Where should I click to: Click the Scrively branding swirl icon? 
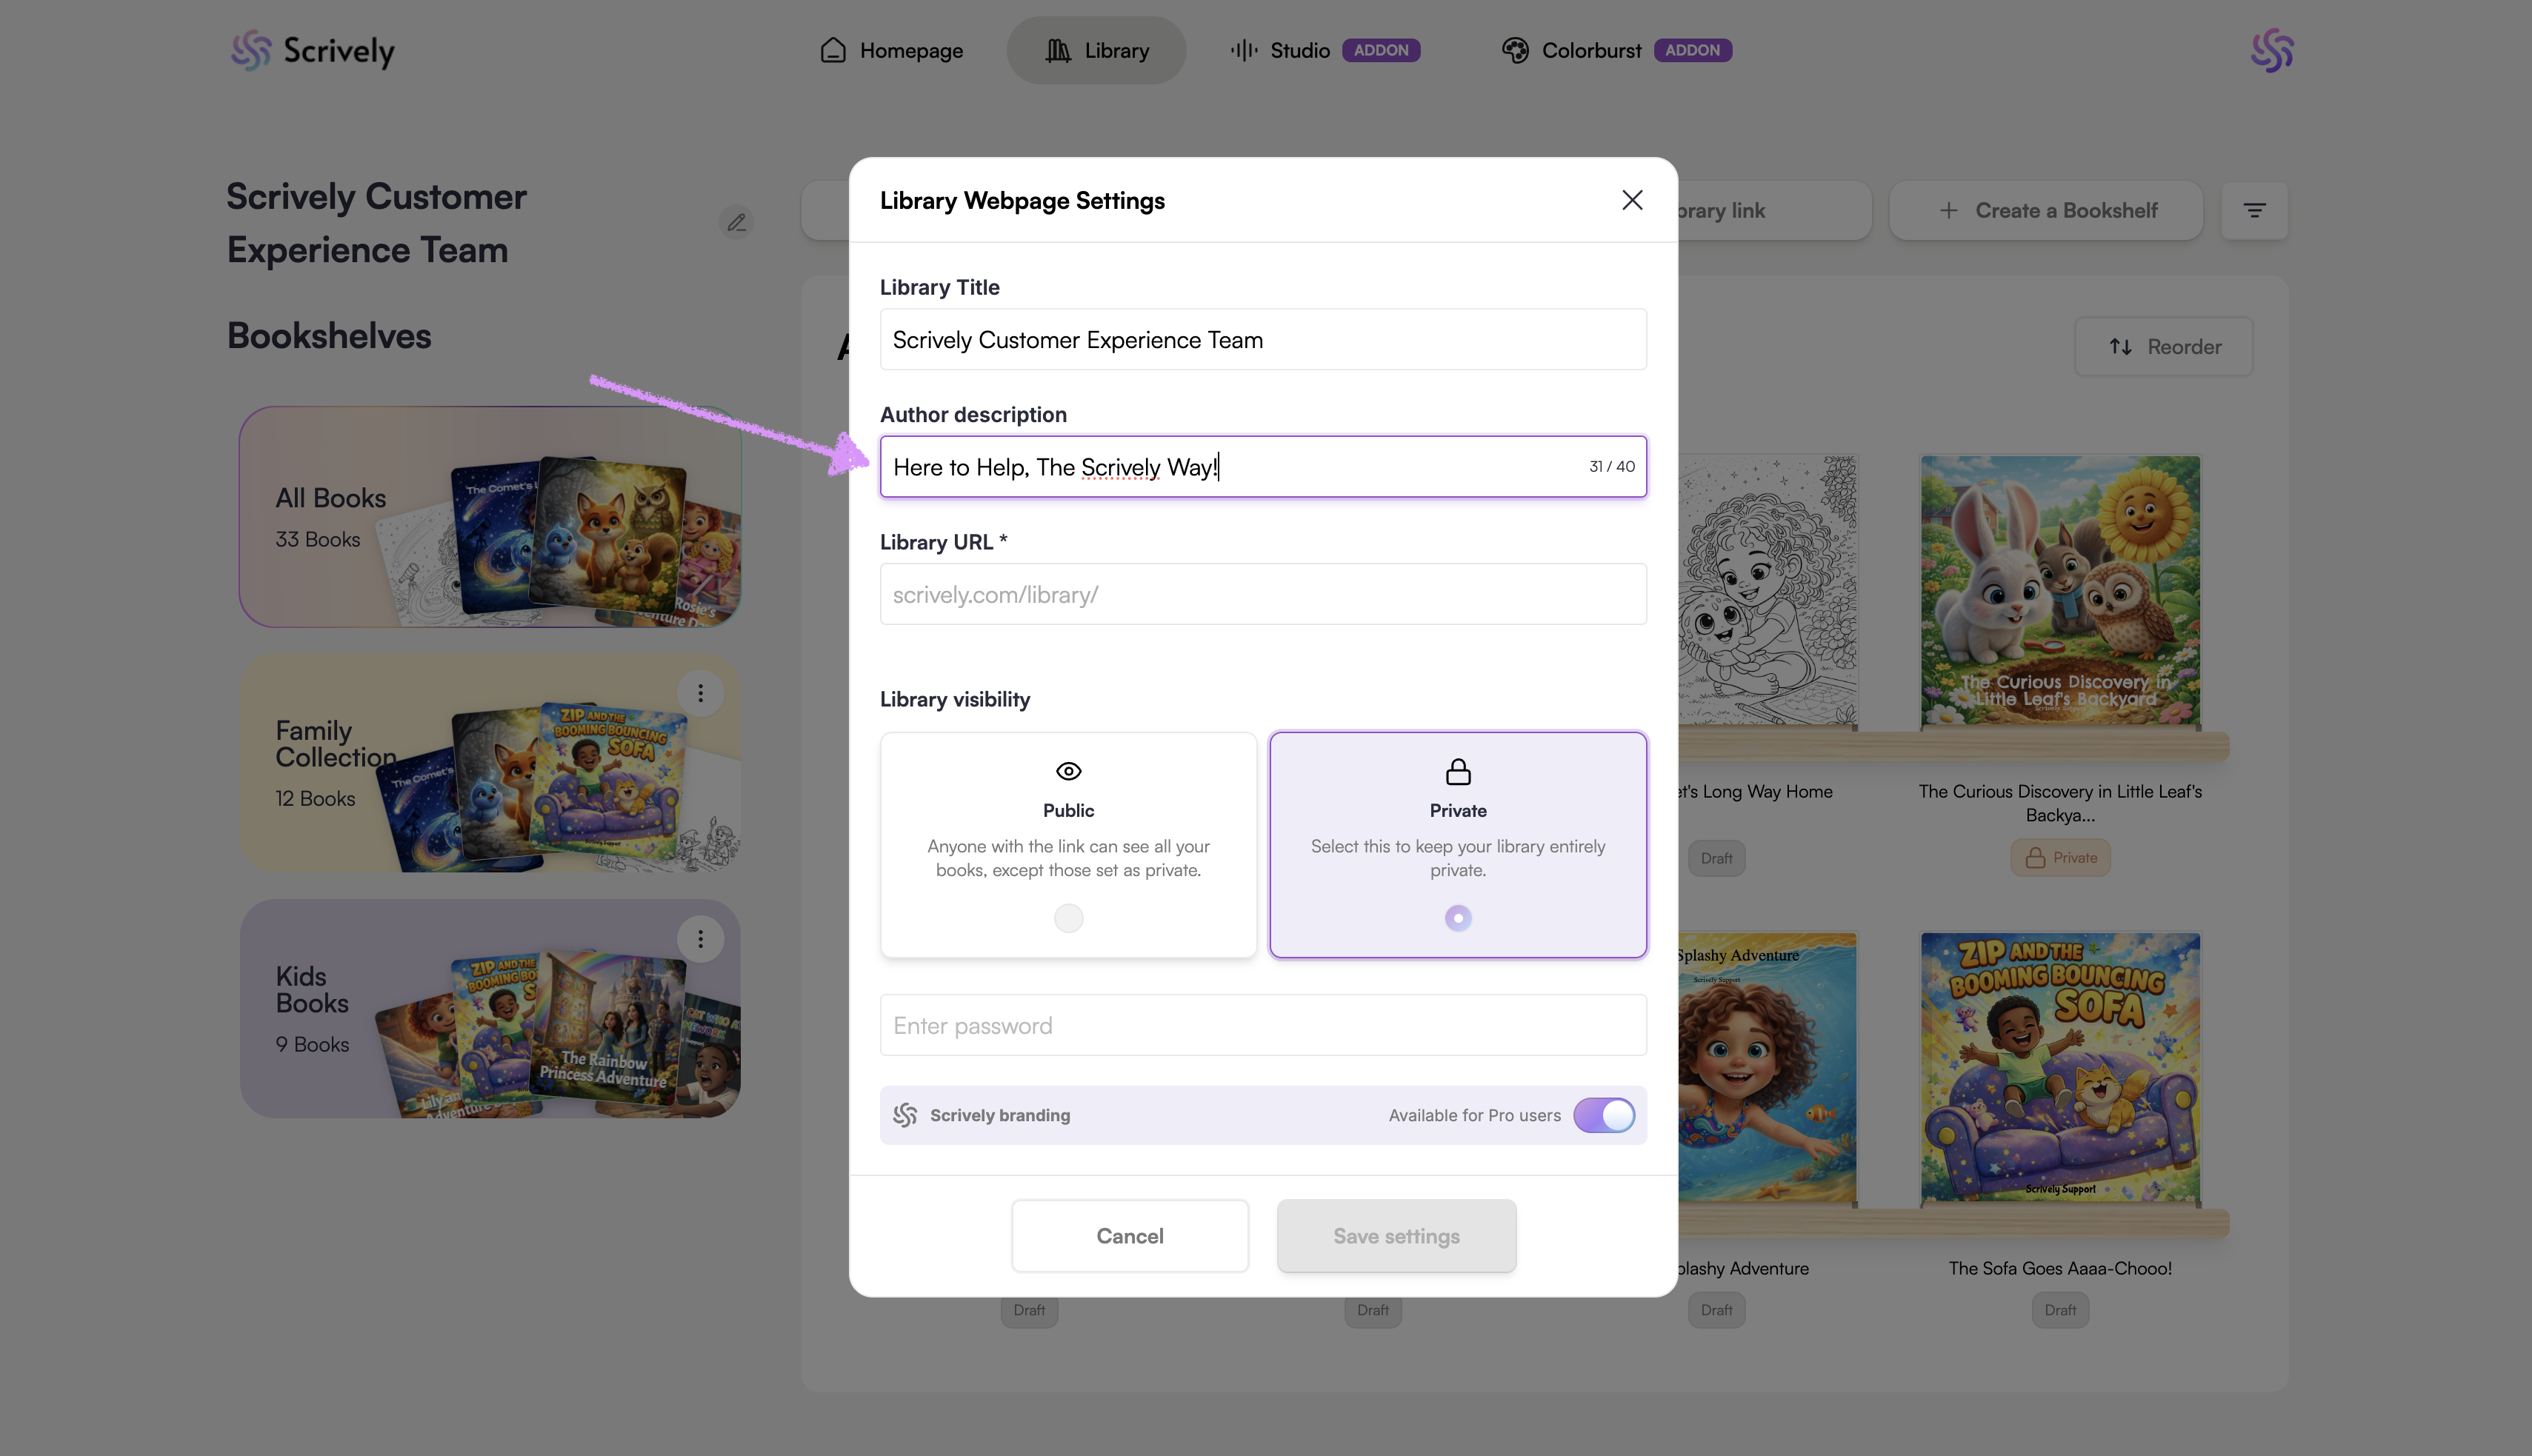[905, 1115]
